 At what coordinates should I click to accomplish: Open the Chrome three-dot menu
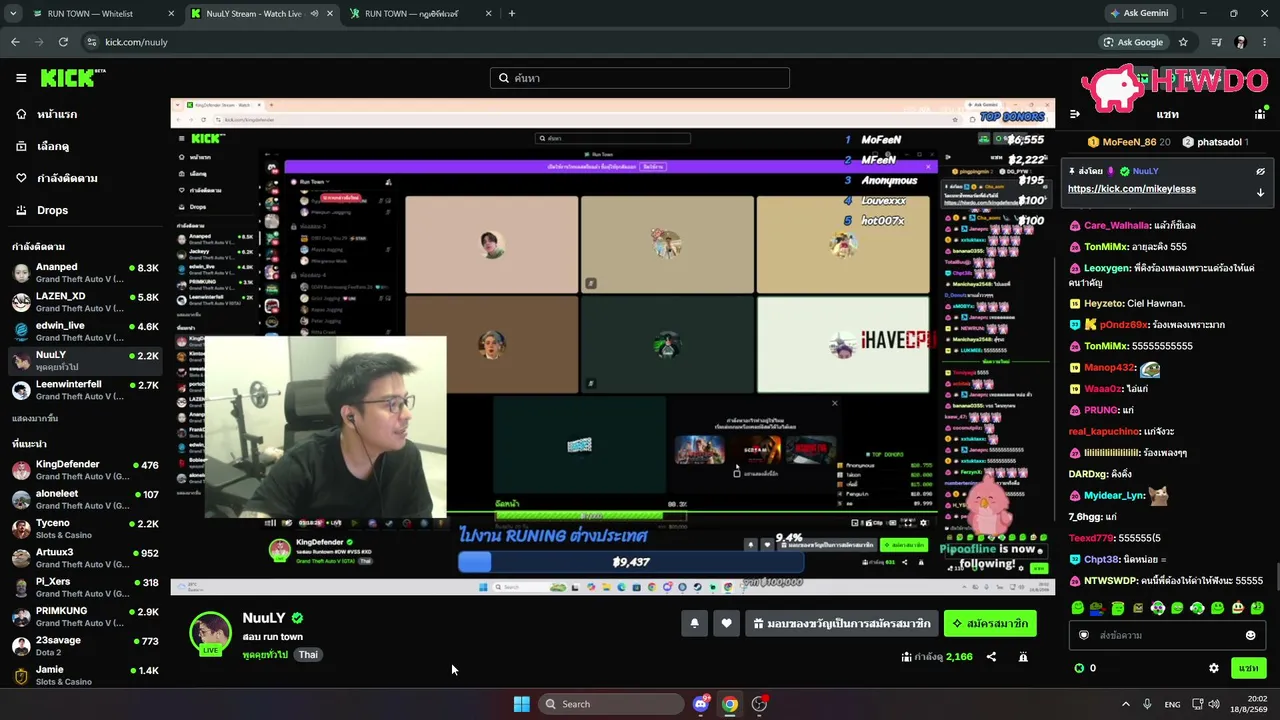tap(1265, 42)
